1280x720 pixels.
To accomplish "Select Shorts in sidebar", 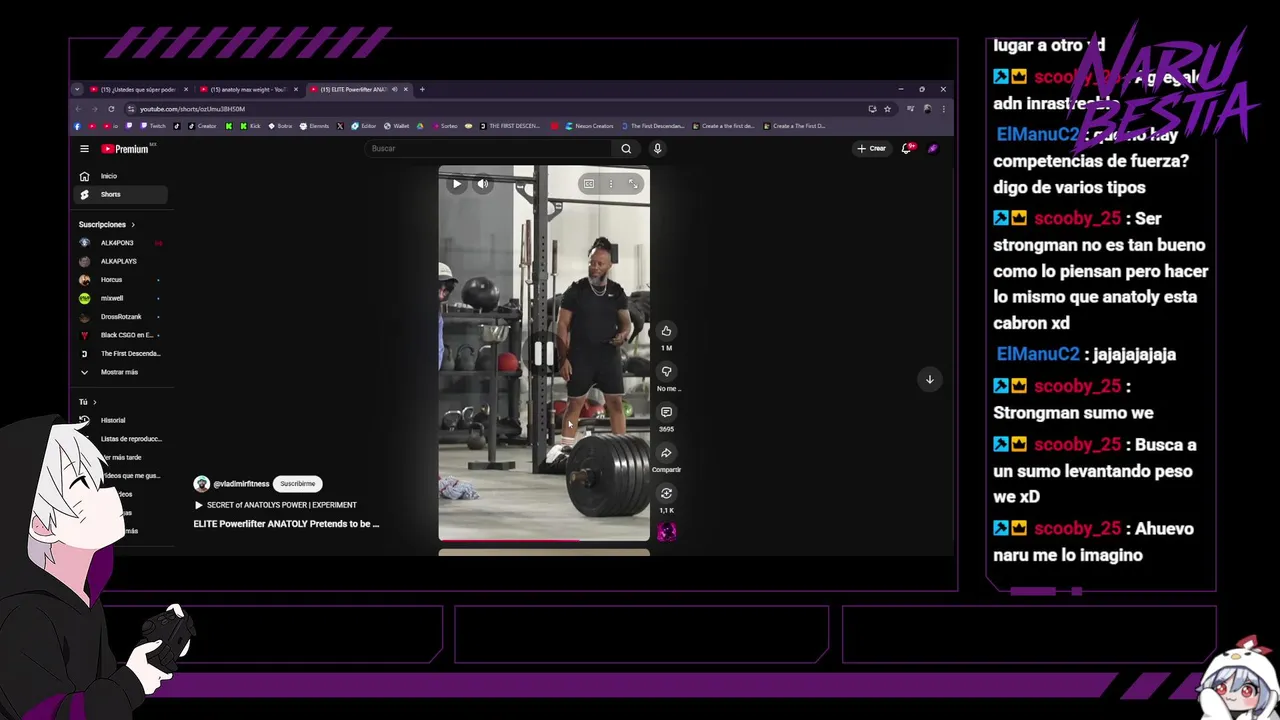I will [120, 195].
